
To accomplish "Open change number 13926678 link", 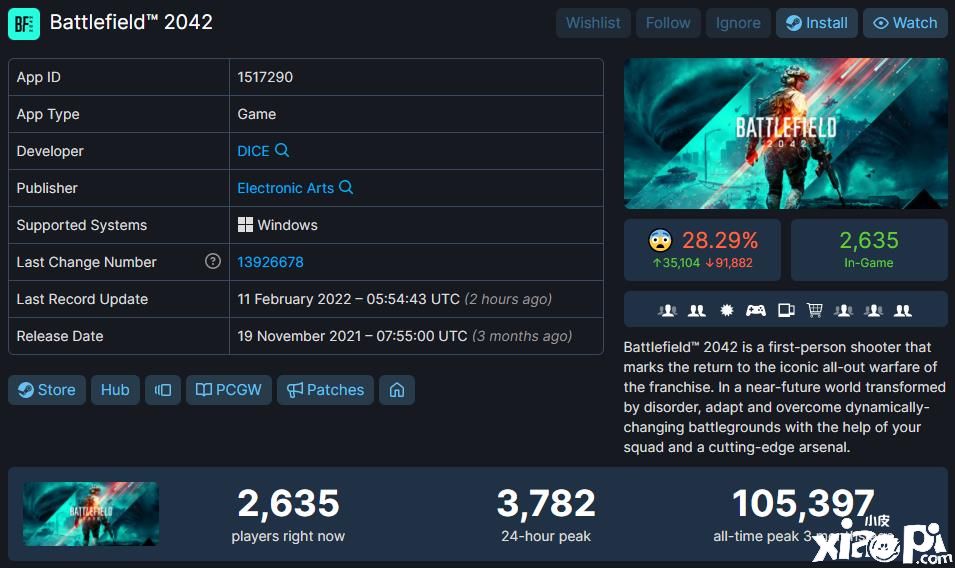I will pos(270,262).
